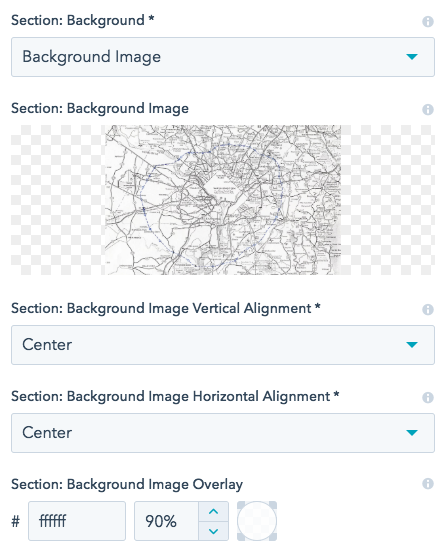Increase overlay opacity with up arrow

(x=213, y=511)
